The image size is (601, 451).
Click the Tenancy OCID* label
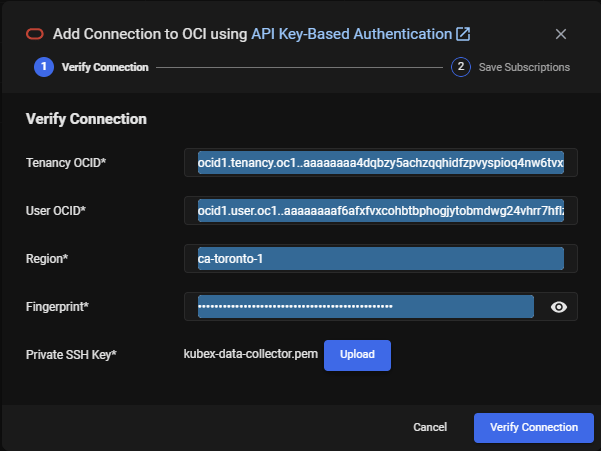(x=66, y=163)
